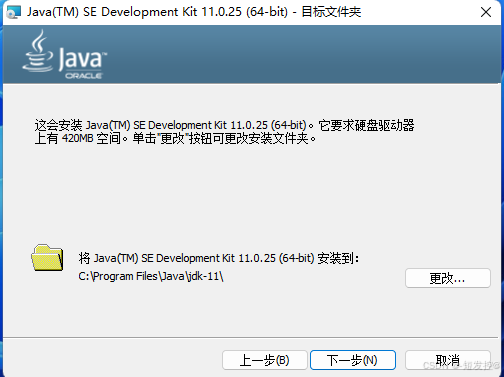Click the description line starting 这会安装

coord(224,125)
